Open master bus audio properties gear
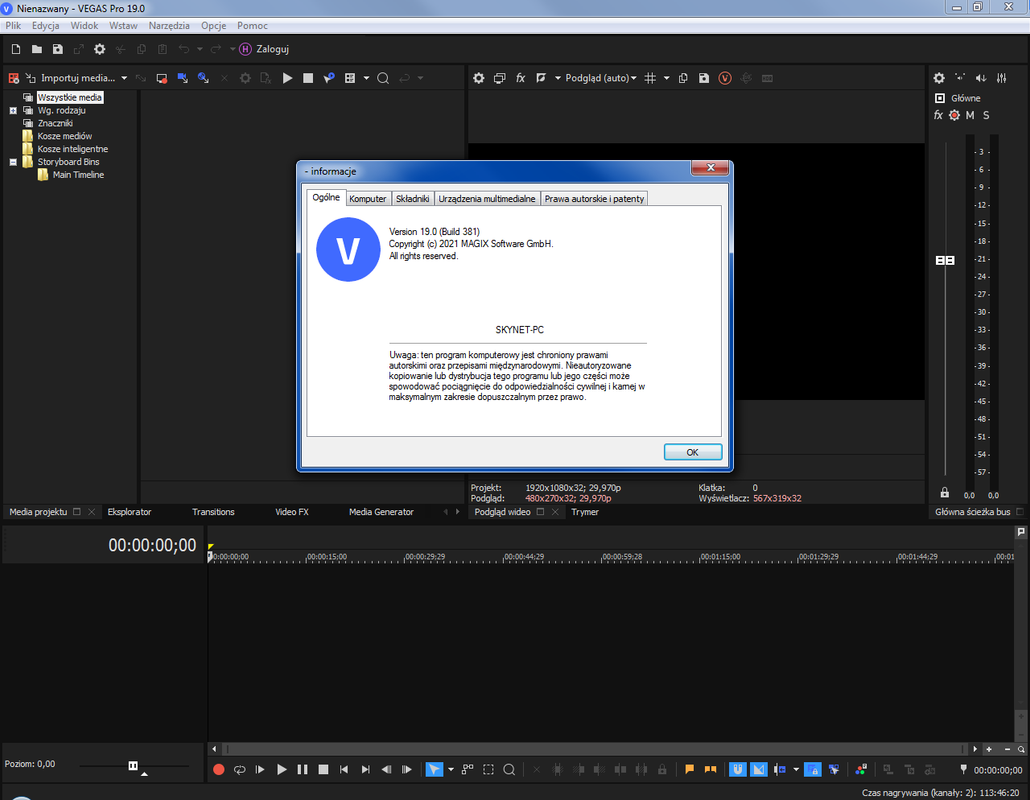 pyautogui.click(x=939, y=78)
